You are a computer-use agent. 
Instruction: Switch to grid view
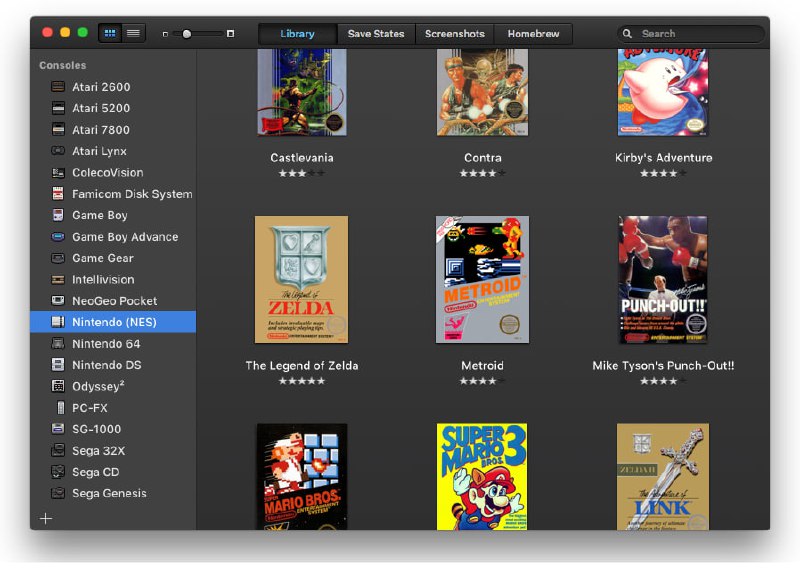click(110, 33)
